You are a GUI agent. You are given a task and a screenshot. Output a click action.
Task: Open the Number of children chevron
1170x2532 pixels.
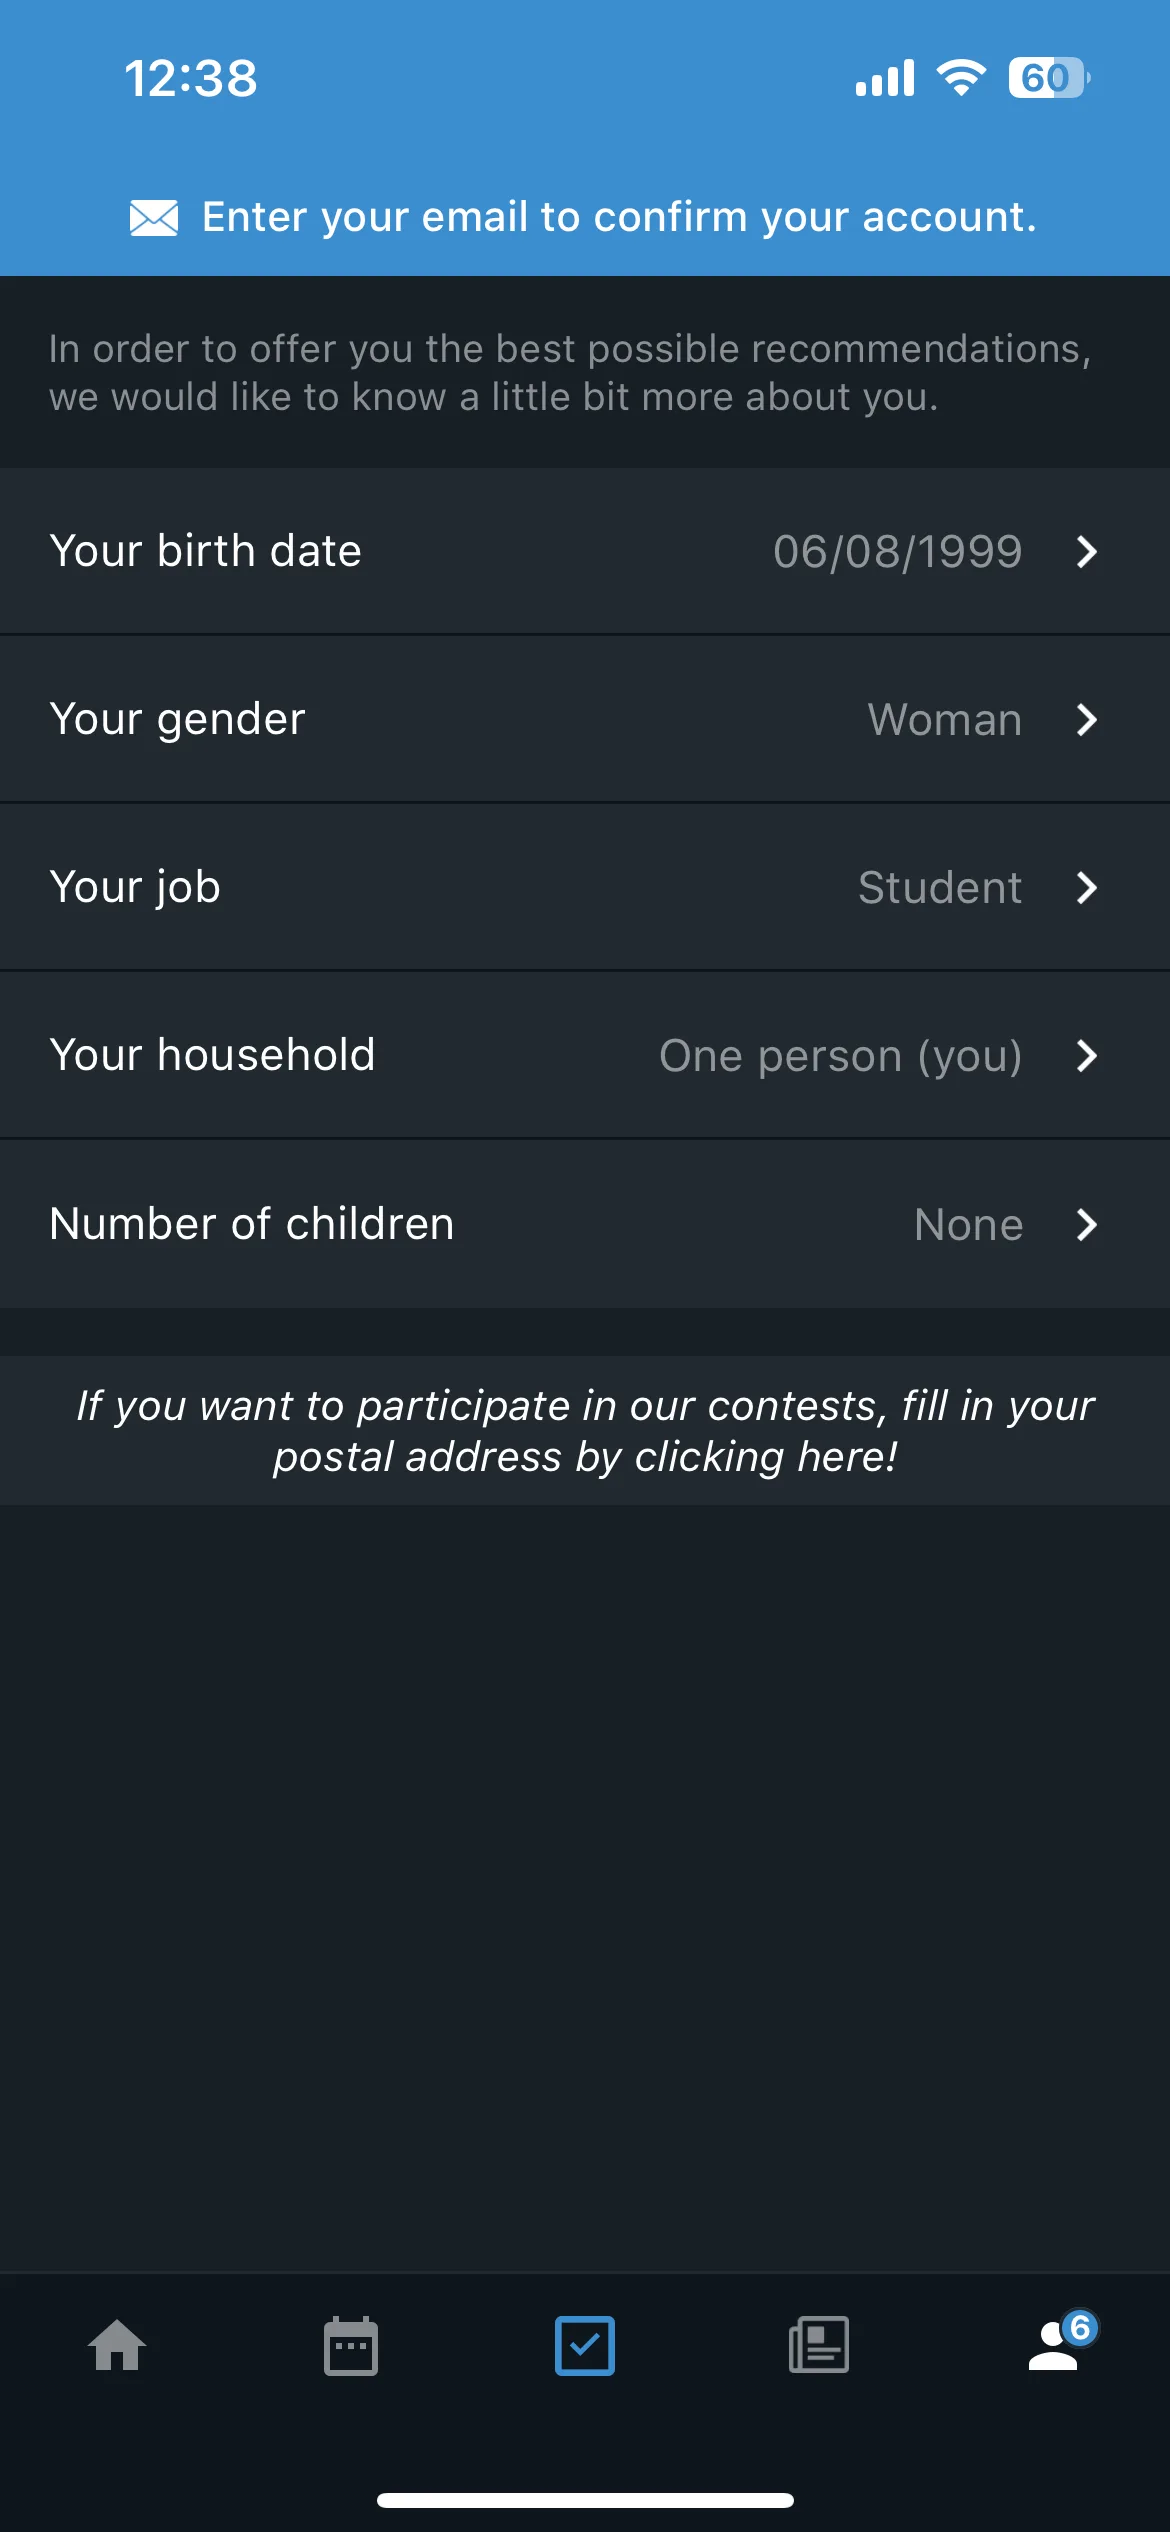pos(1087,1225)
